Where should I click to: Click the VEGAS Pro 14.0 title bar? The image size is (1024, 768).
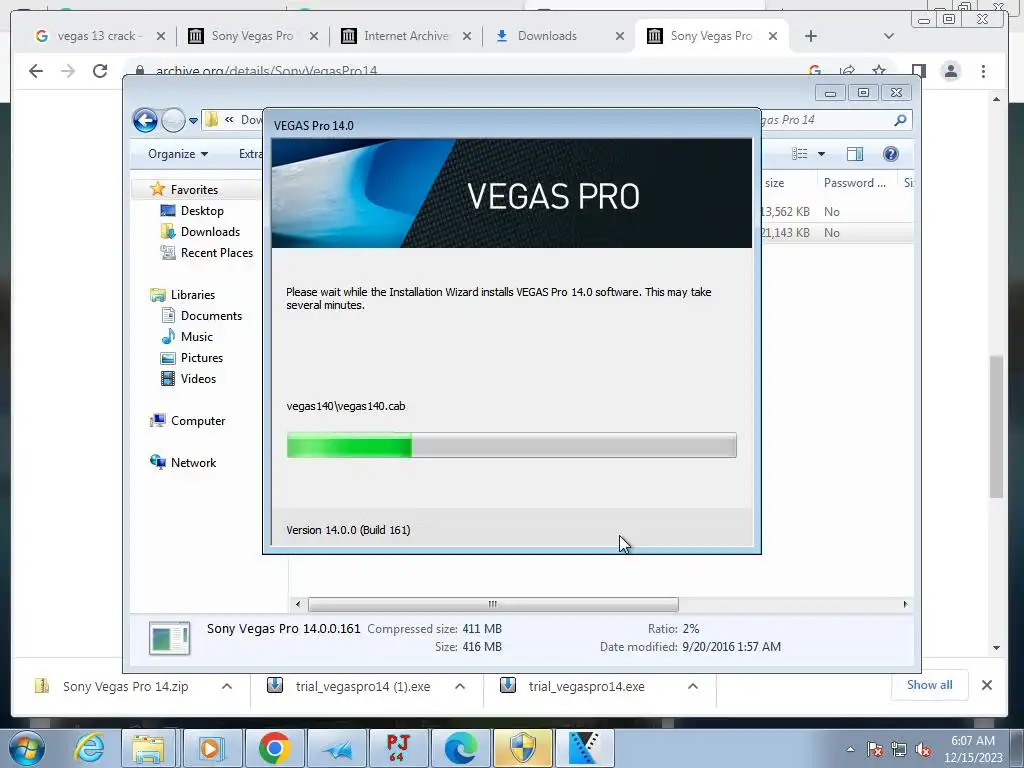tap(511, 125)
